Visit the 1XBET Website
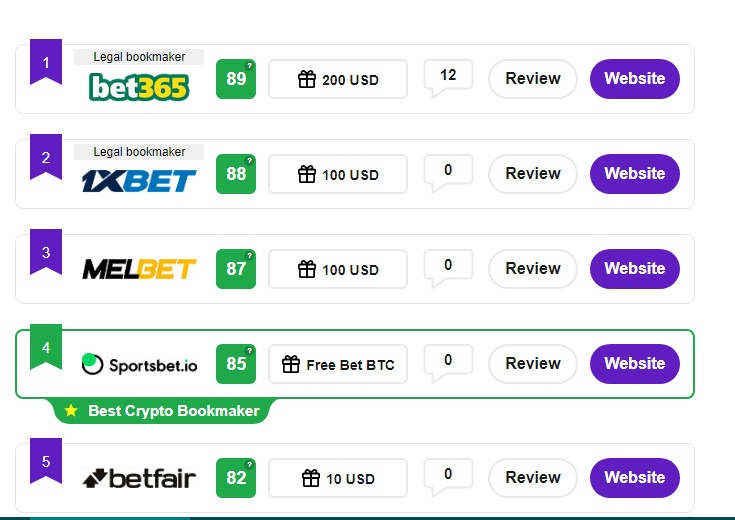The height and width of the screenshot is (520, 735). [x=635, y=174]
